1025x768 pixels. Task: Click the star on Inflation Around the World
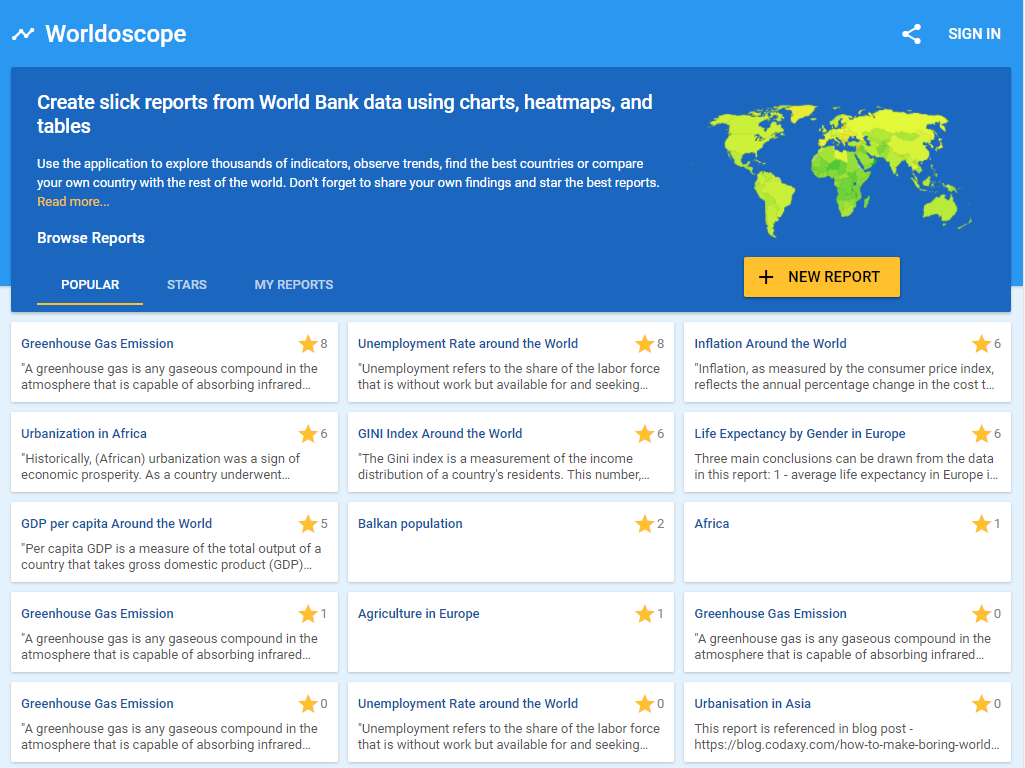[x=981, y=344]
